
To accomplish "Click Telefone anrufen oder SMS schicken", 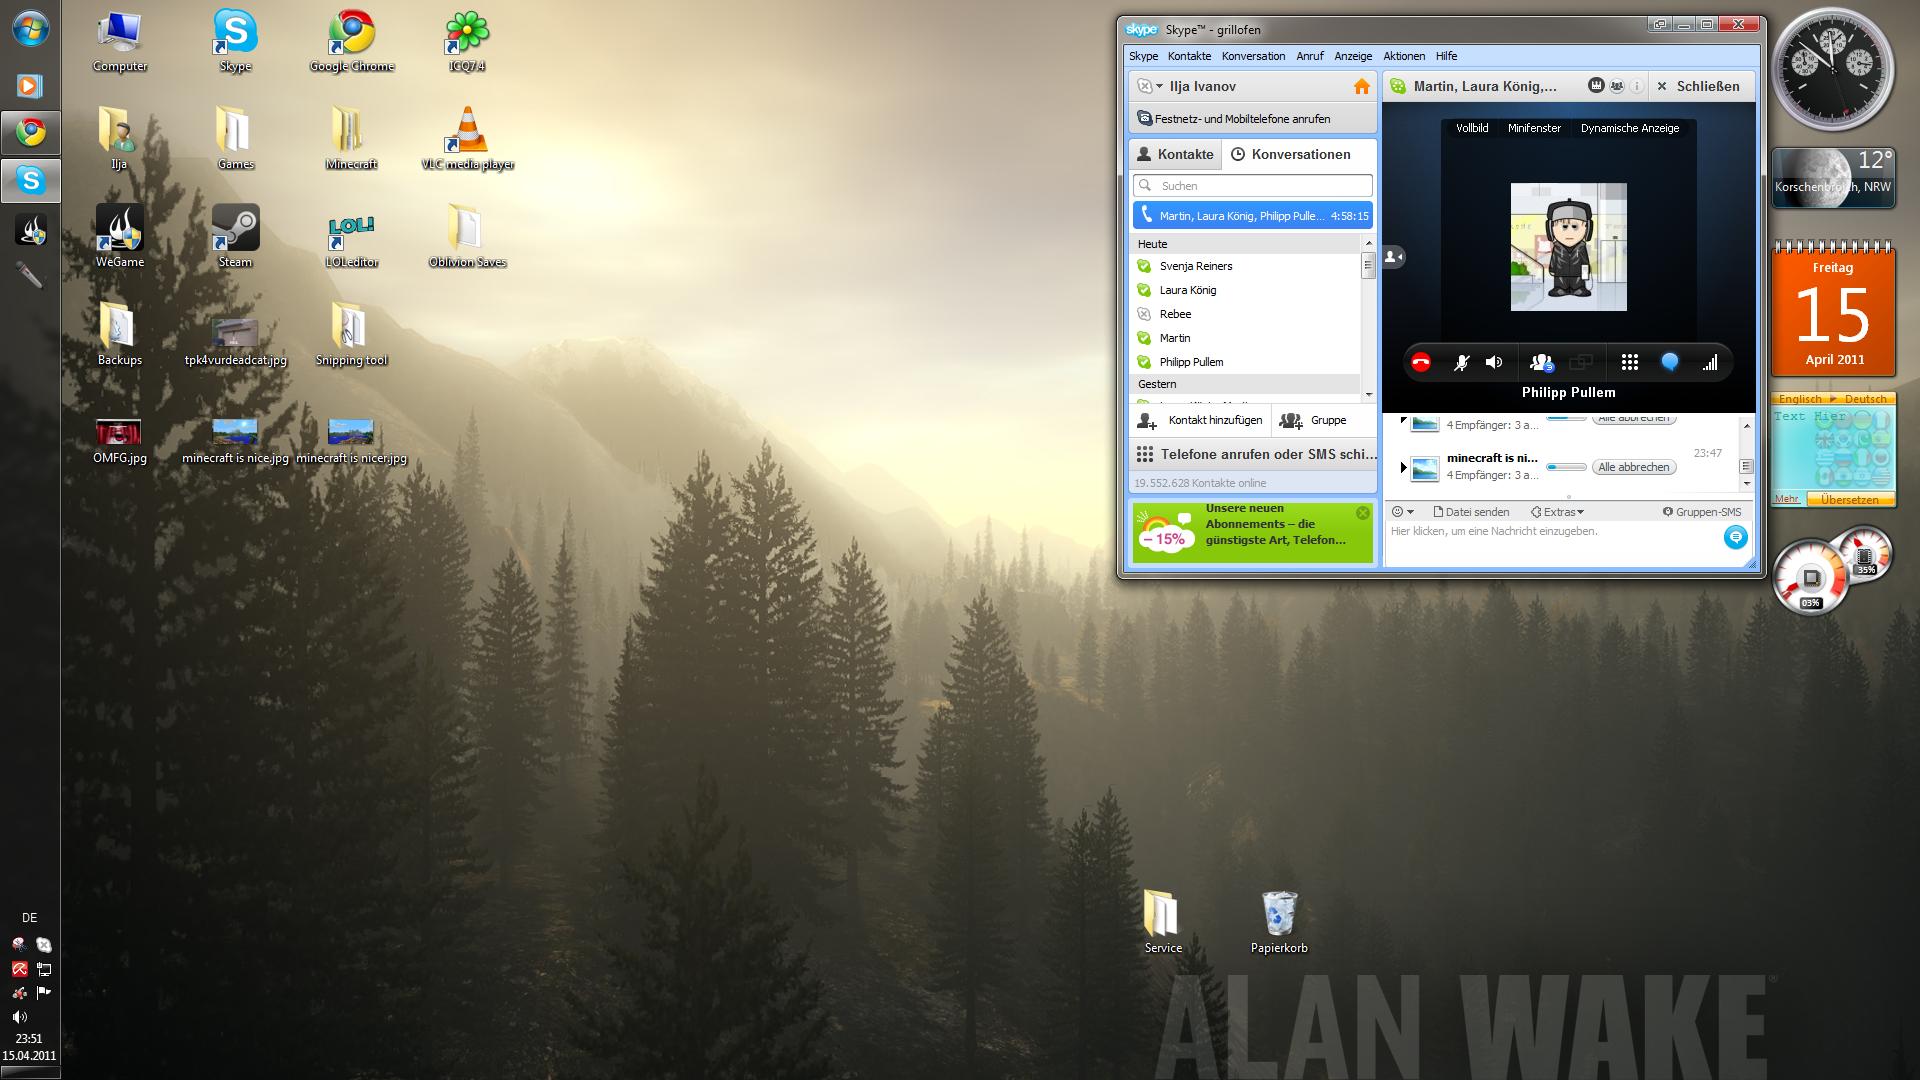I will 1255,455.
